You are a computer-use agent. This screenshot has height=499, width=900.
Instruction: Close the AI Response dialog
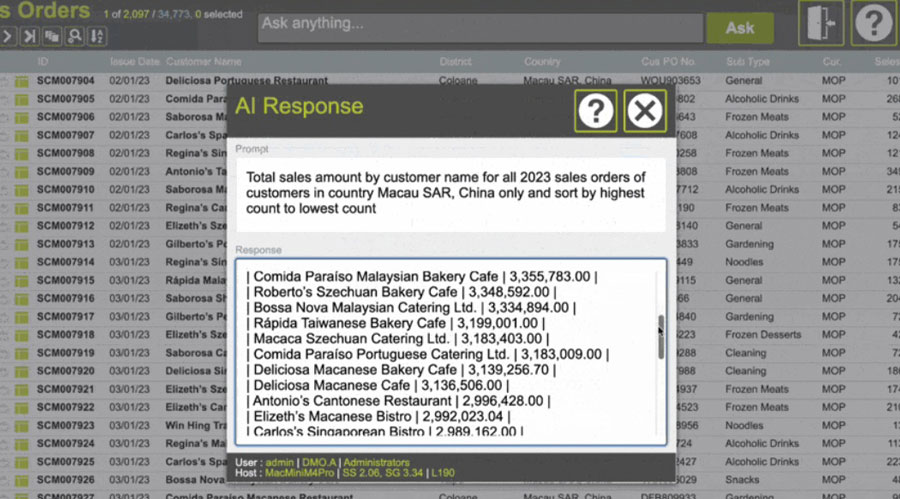pos(645,110)
